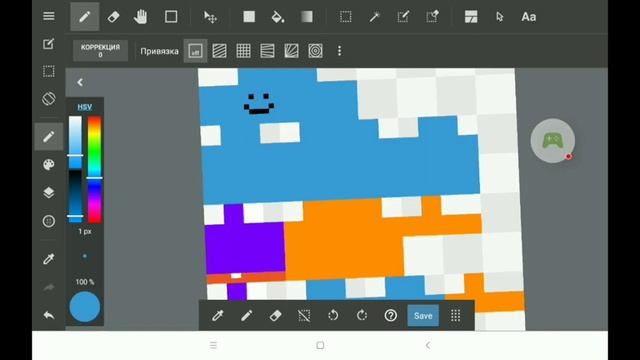Select the operation cursor tool
This screenshot has height=360, width=640.
click(x=500, y=17)
